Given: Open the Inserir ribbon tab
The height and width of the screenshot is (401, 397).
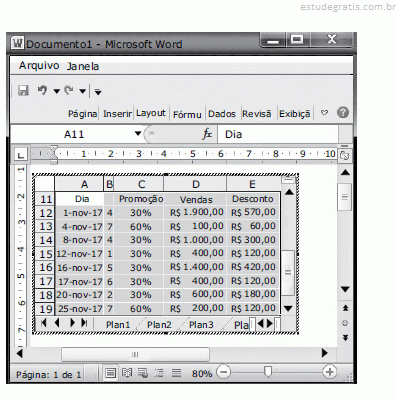Looking at the screenshot, I should coord(117,114).
